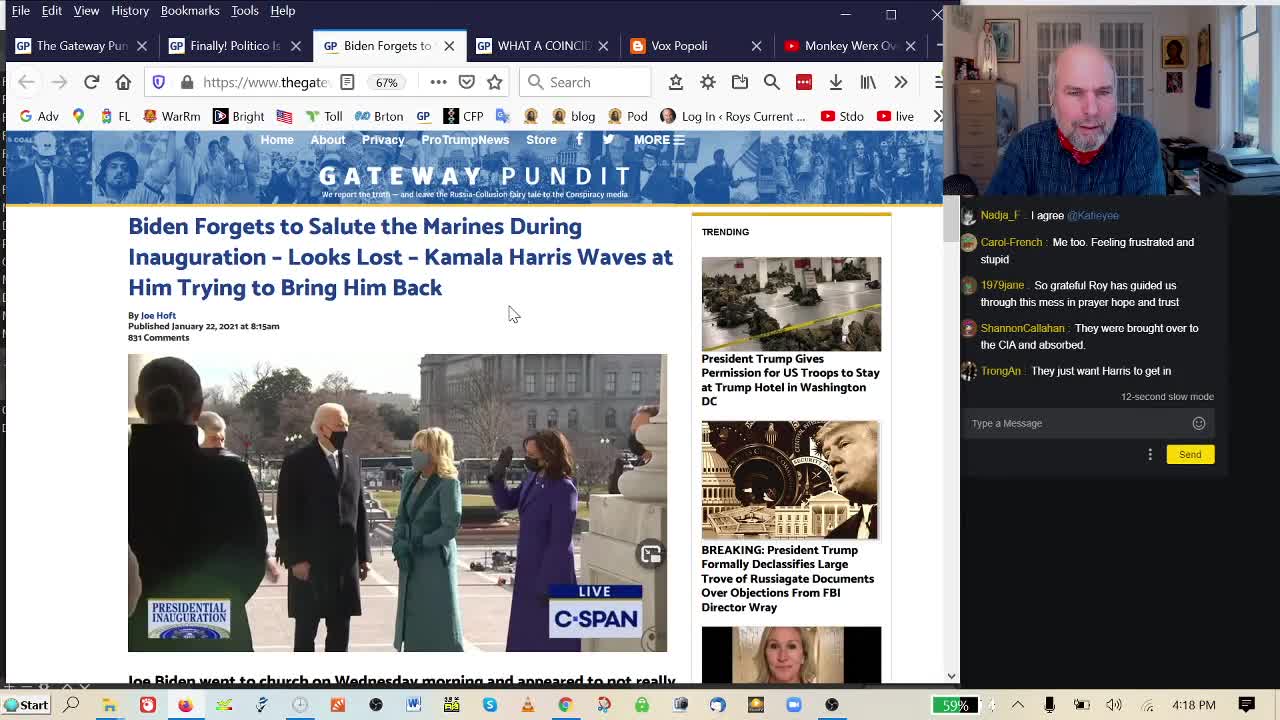Open tracking protection shield info

159,82
